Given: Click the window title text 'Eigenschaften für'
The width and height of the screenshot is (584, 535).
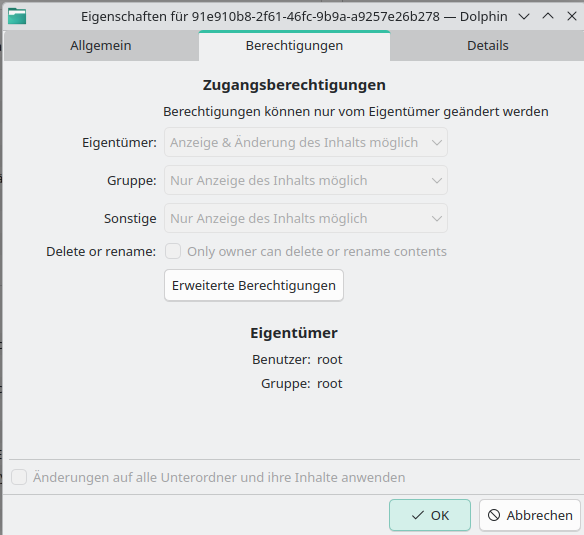Looking at the screenshot, I should pyautogui.click(x=134, y=17).
